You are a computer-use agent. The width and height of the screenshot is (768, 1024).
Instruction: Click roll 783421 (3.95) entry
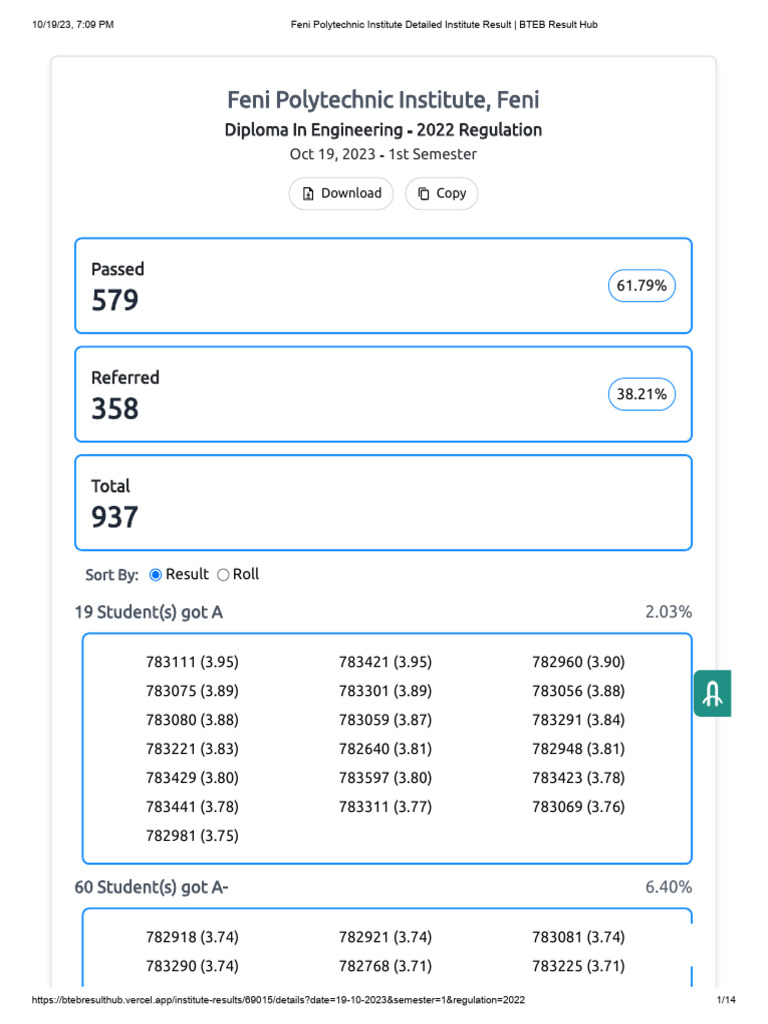[x=385, y=662]
